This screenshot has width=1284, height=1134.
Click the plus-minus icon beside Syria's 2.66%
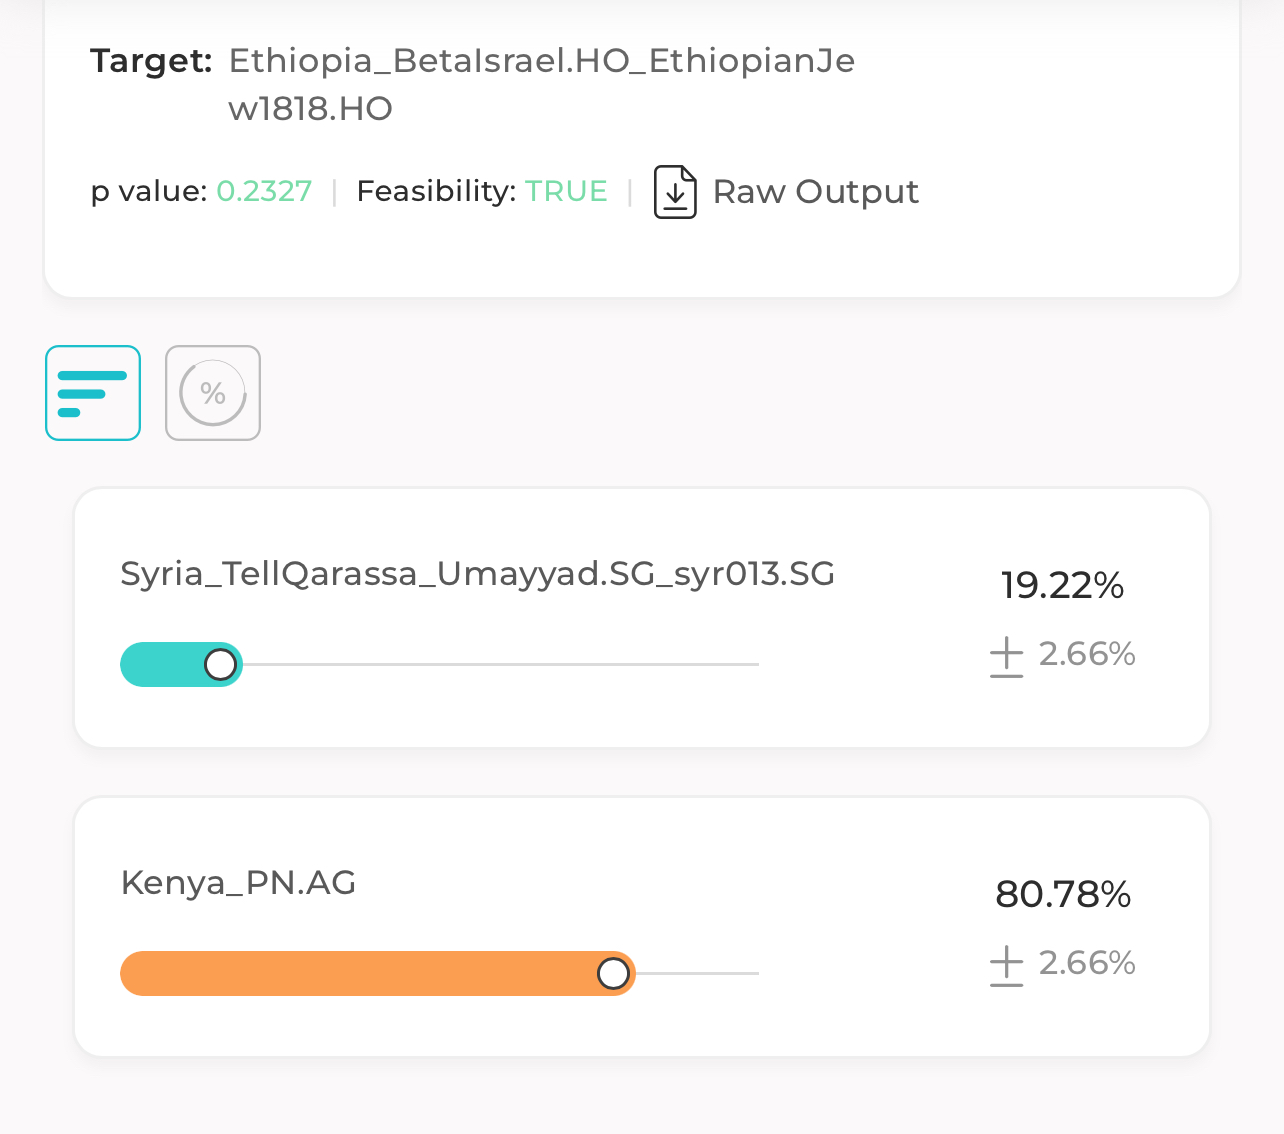(1007, 656)
